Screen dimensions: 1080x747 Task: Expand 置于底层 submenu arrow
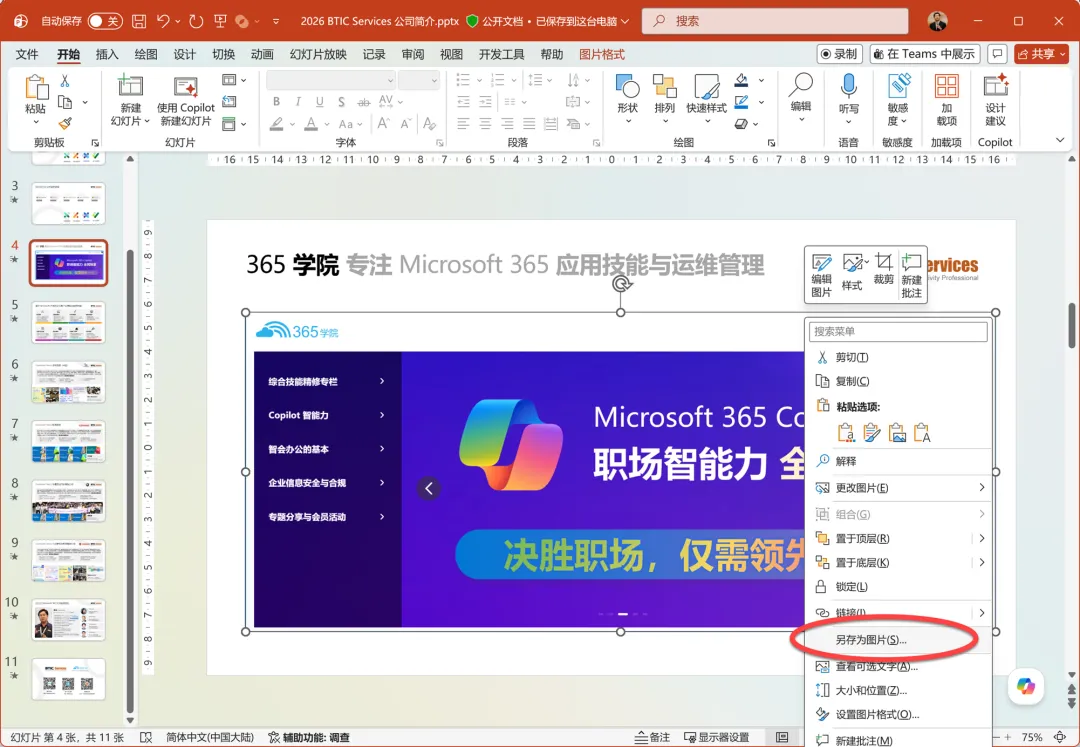point(982,562)
